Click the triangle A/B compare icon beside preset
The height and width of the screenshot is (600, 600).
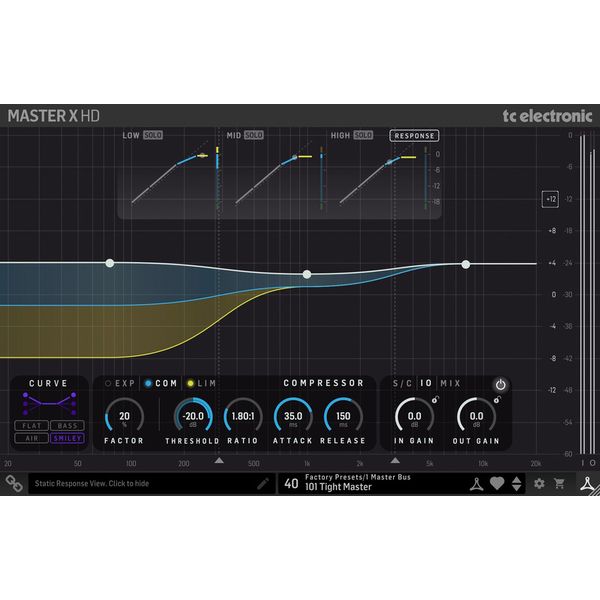pyautogui.click(x=476, y=484)
